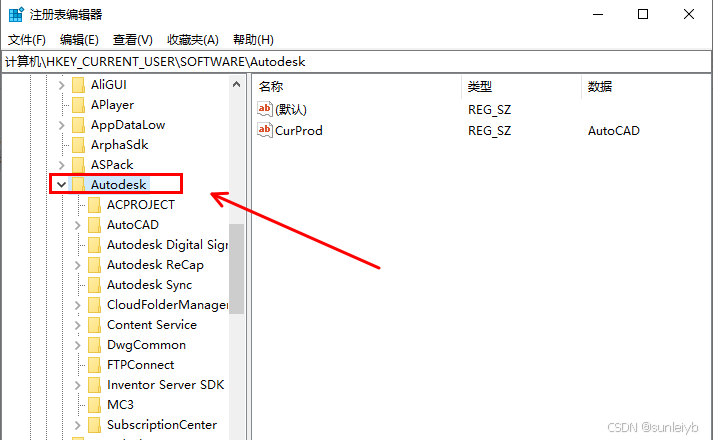Click the registry path address bar
713x440 pixels.
click(356, 61)
